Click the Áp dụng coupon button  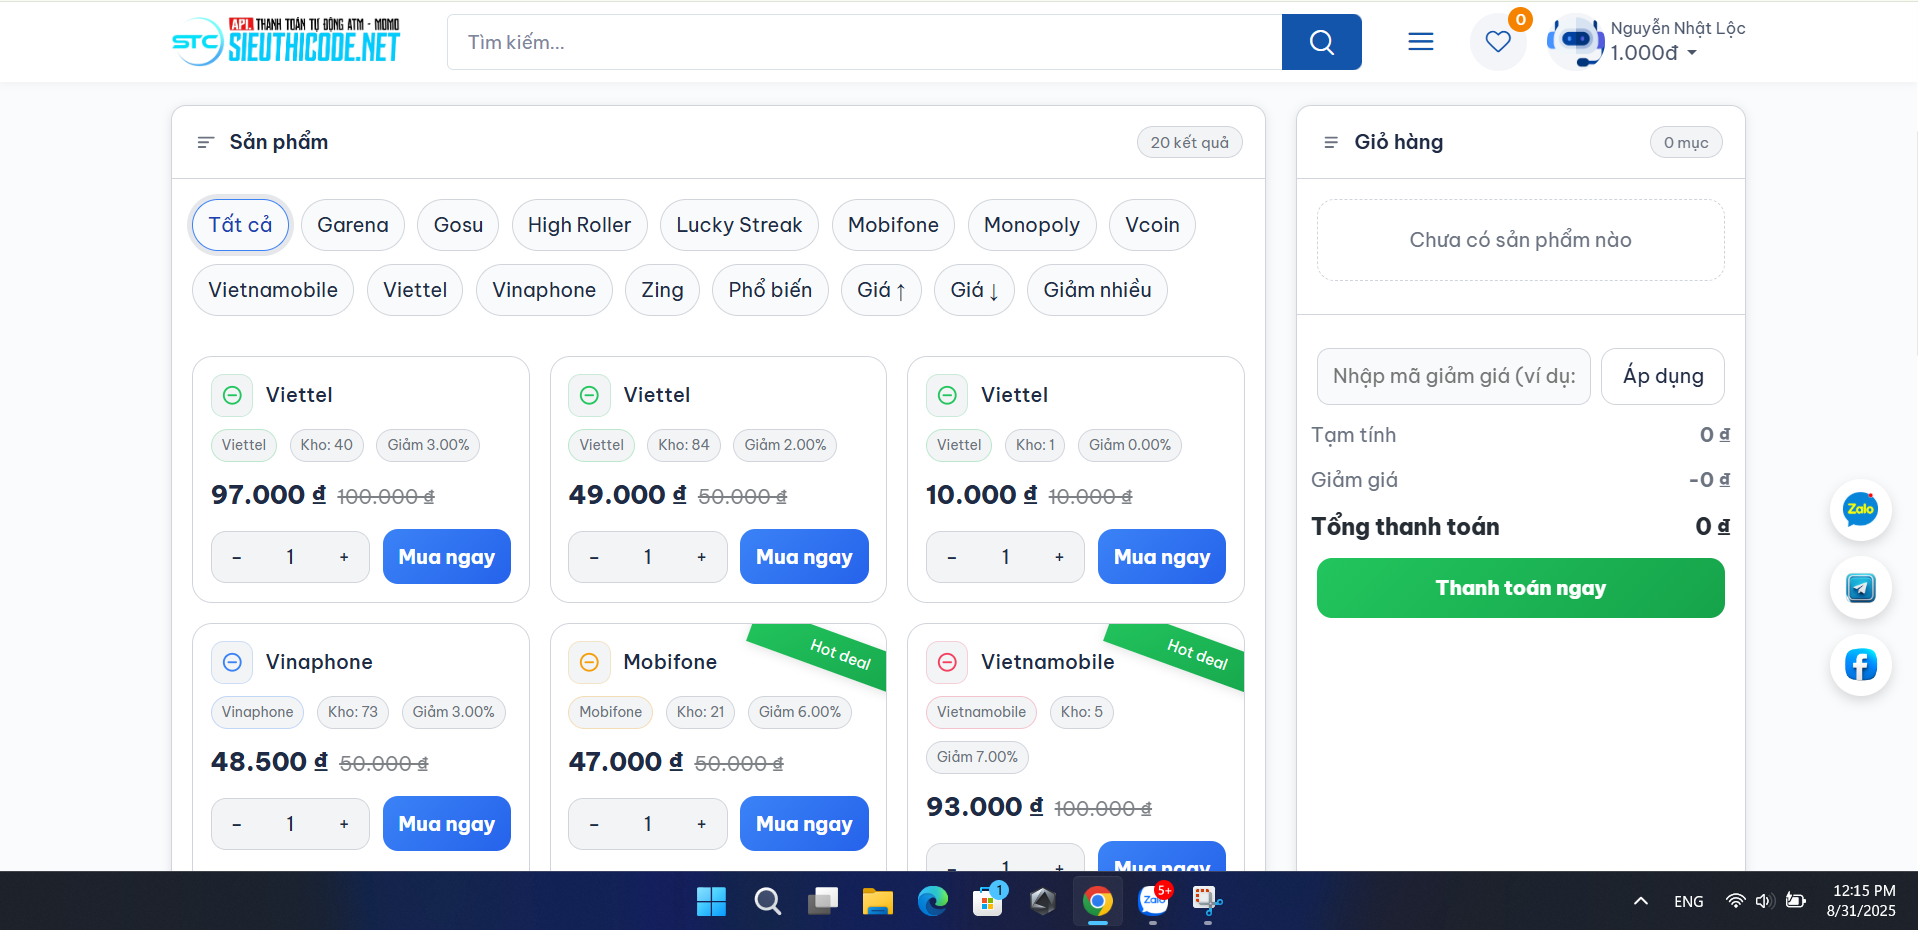[x=1662, y=376]
